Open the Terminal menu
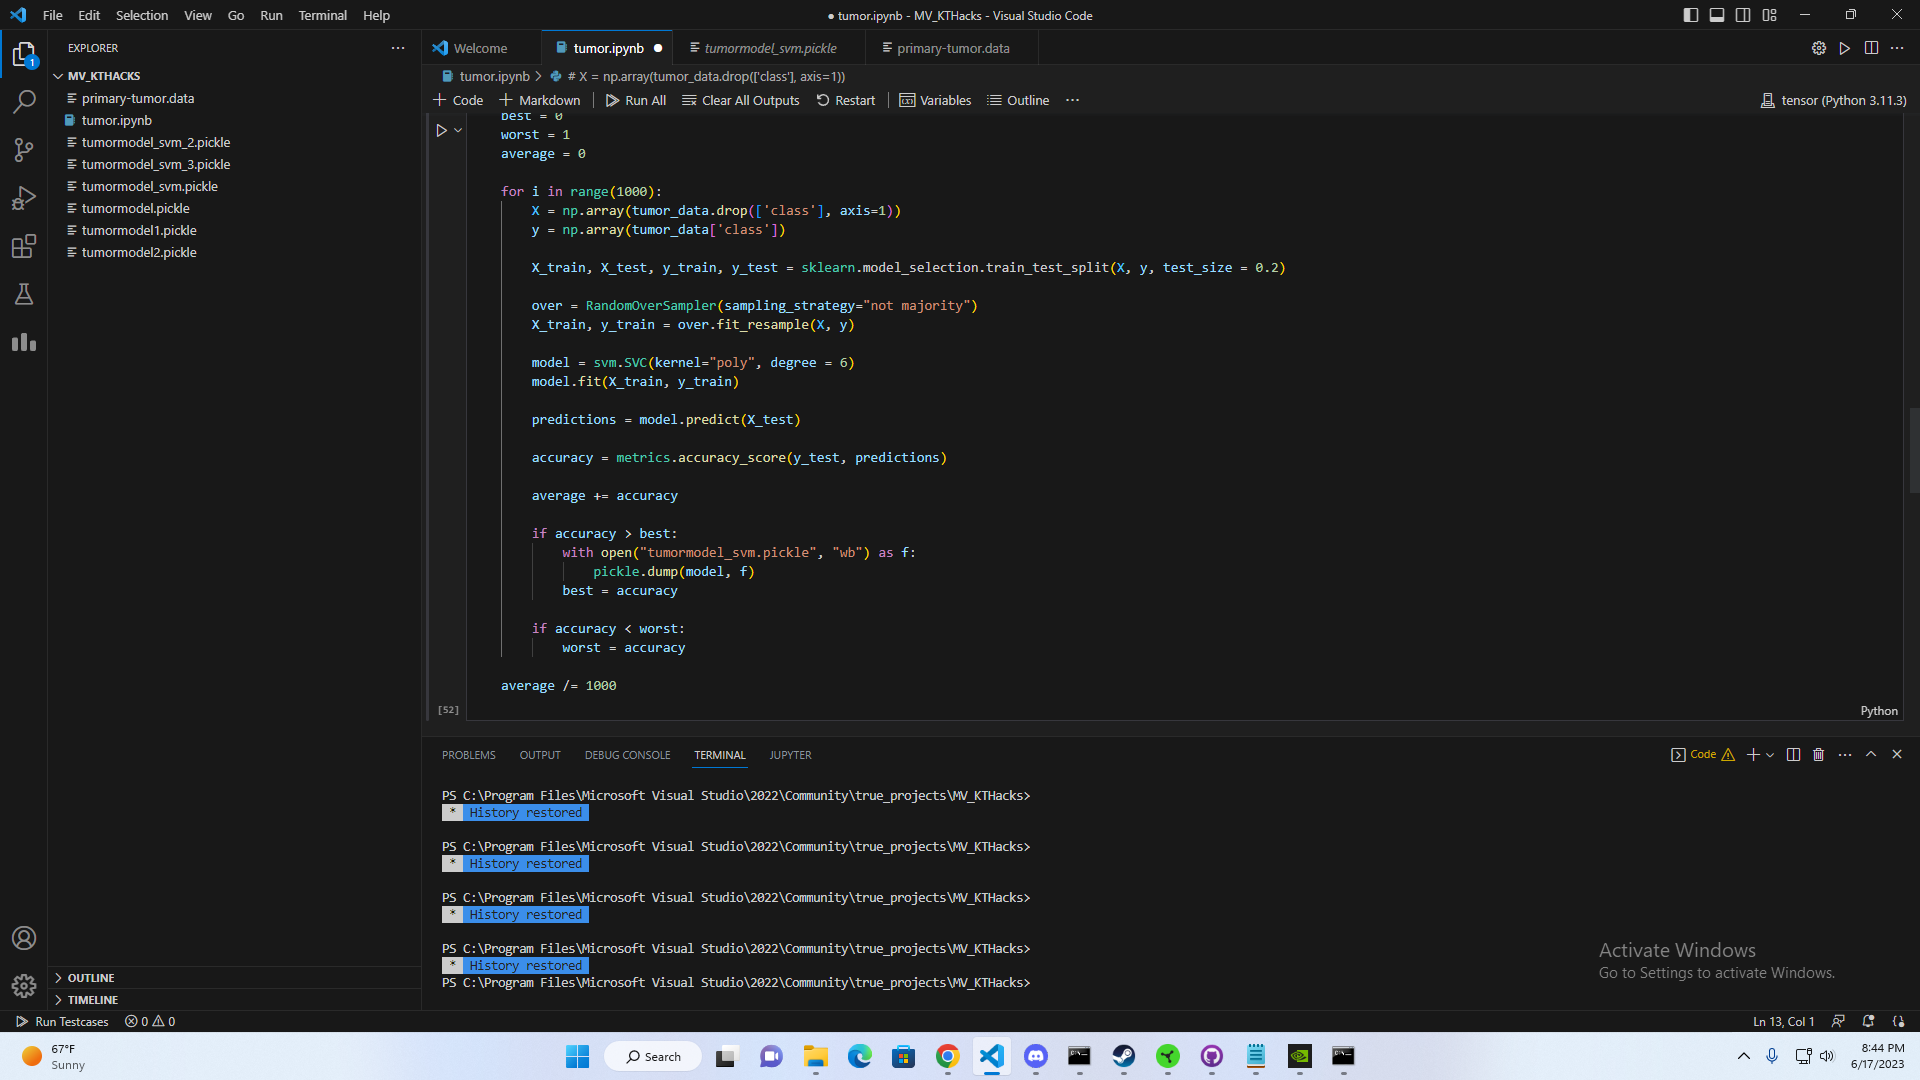 (x=322, y=15)
